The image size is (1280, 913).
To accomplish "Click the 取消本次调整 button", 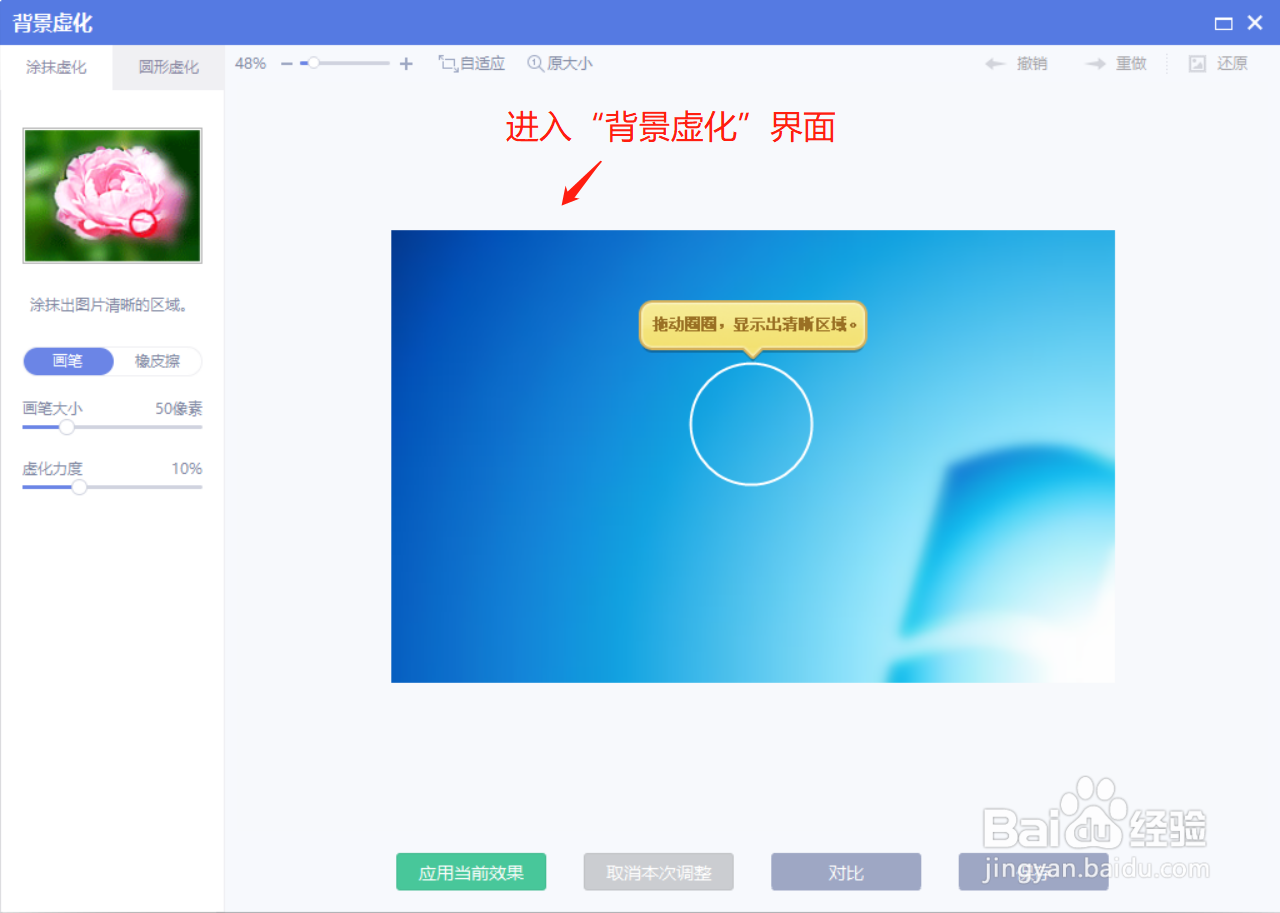I will (658, 871).
